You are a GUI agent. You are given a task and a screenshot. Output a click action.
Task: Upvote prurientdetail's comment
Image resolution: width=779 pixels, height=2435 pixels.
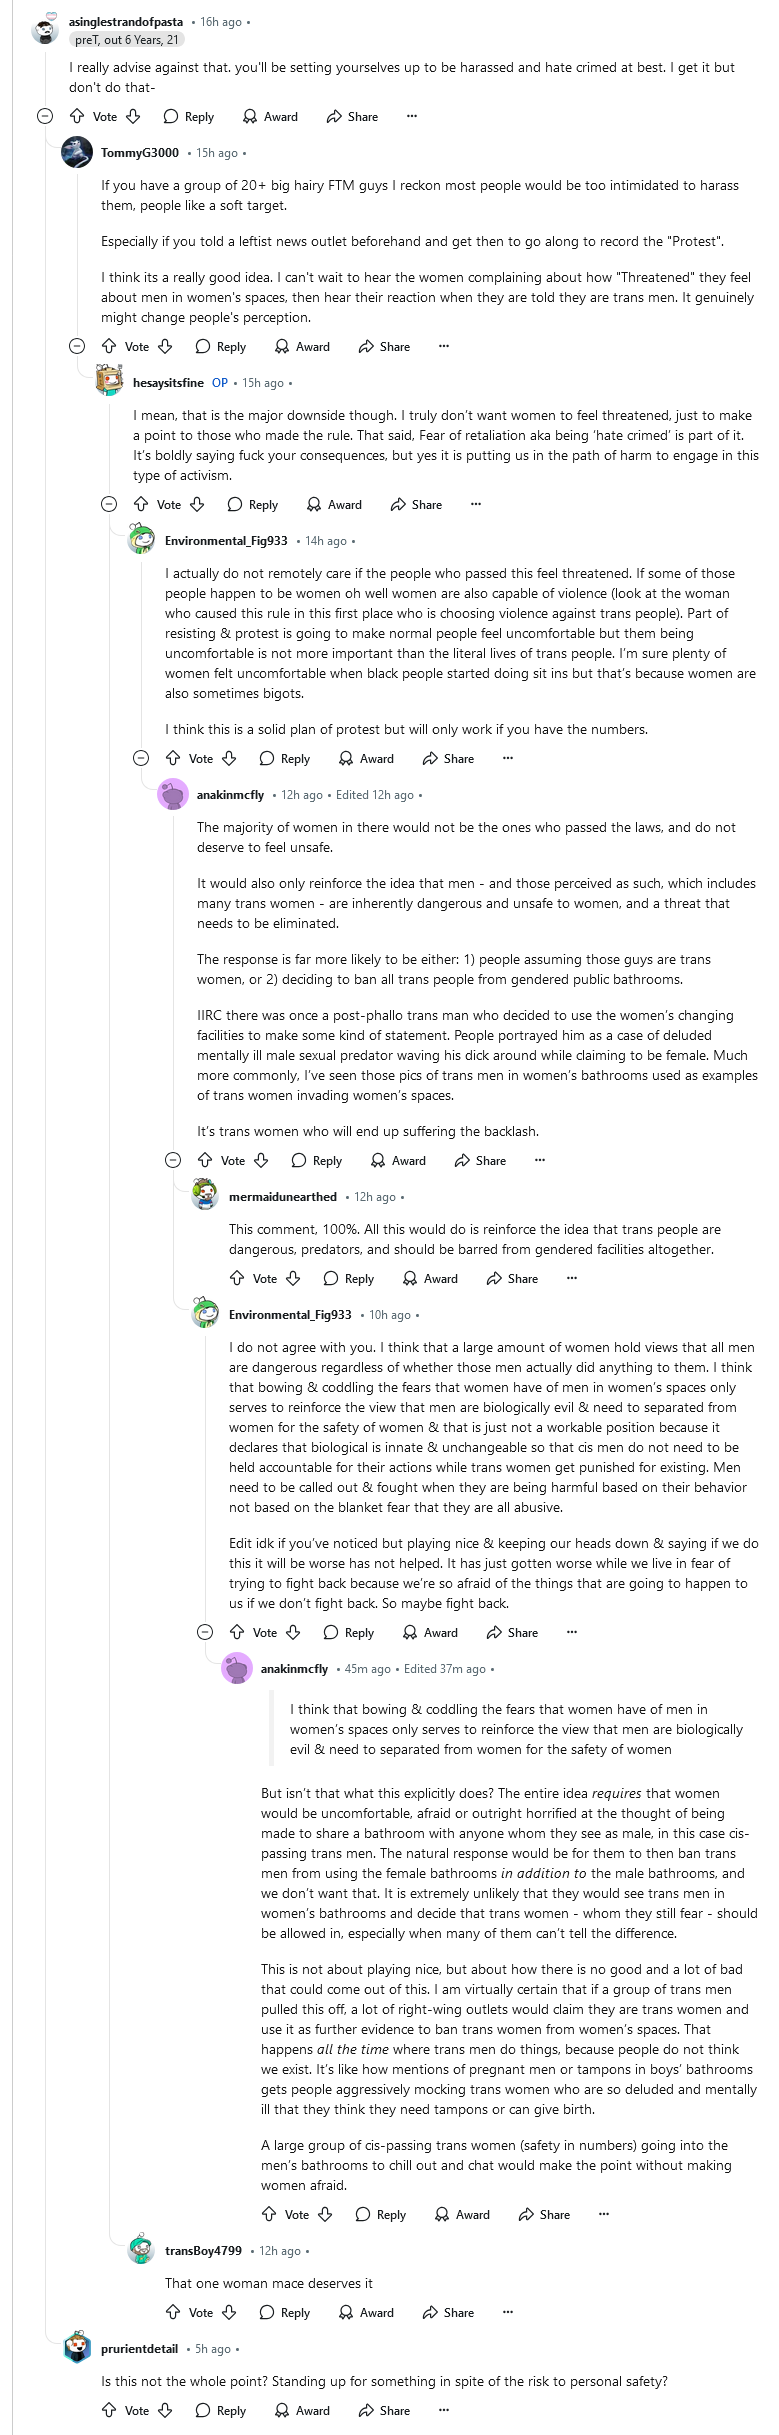pyautogui.click(x=109, y=2410)
